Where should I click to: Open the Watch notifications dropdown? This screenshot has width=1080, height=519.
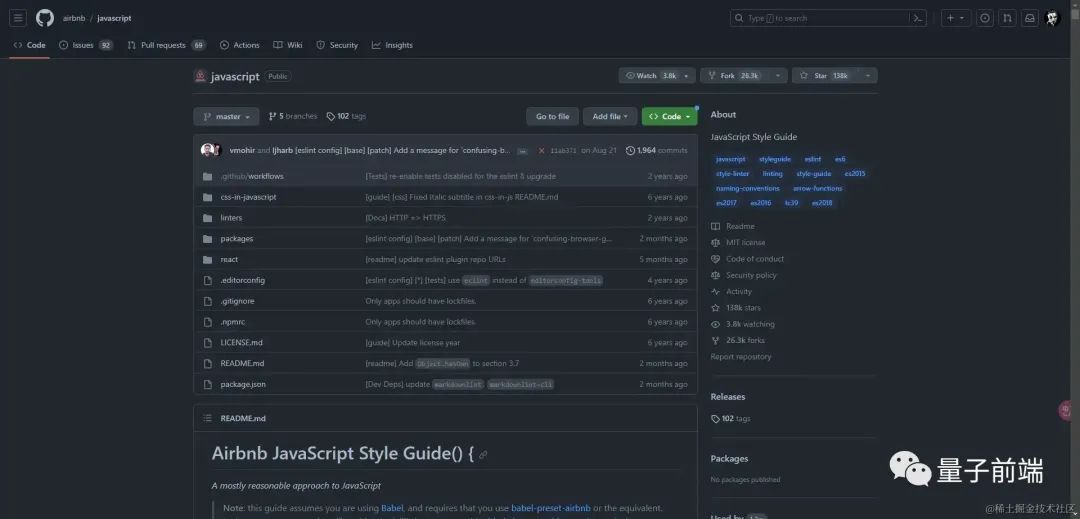click(x=656, y=76)
